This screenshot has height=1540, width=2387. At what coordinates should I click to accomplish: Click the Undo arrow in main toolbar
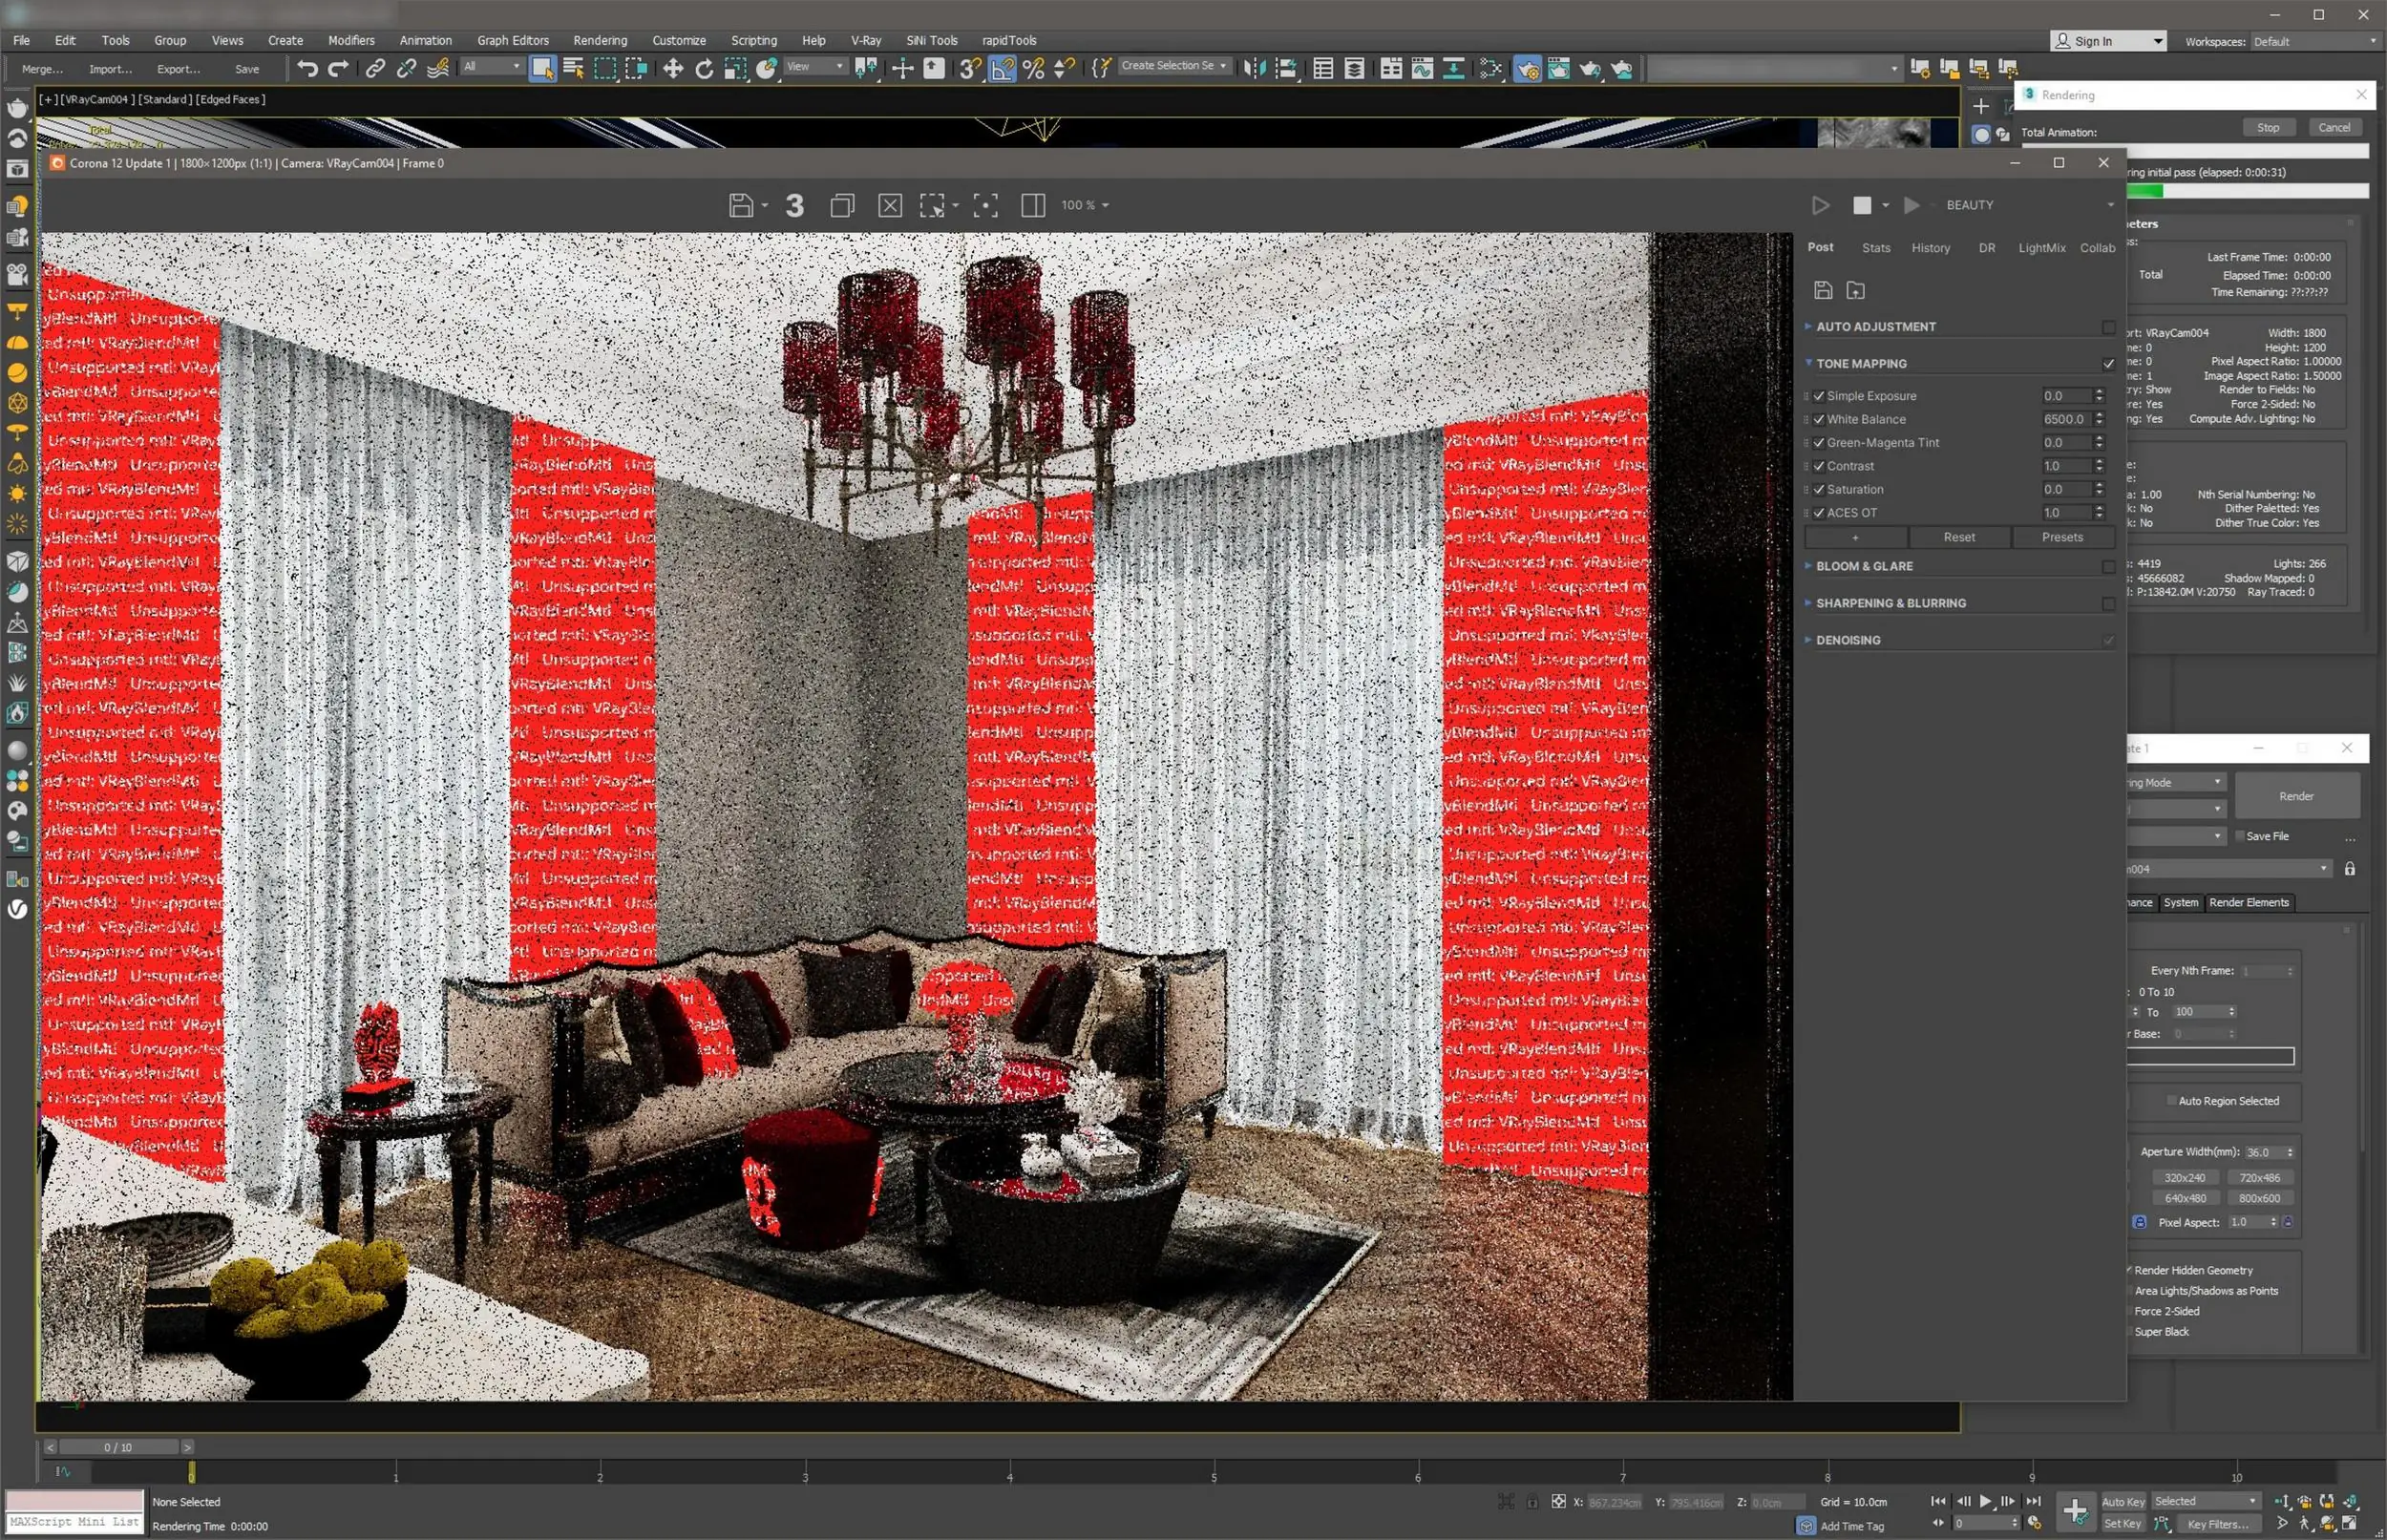[307, 68]
